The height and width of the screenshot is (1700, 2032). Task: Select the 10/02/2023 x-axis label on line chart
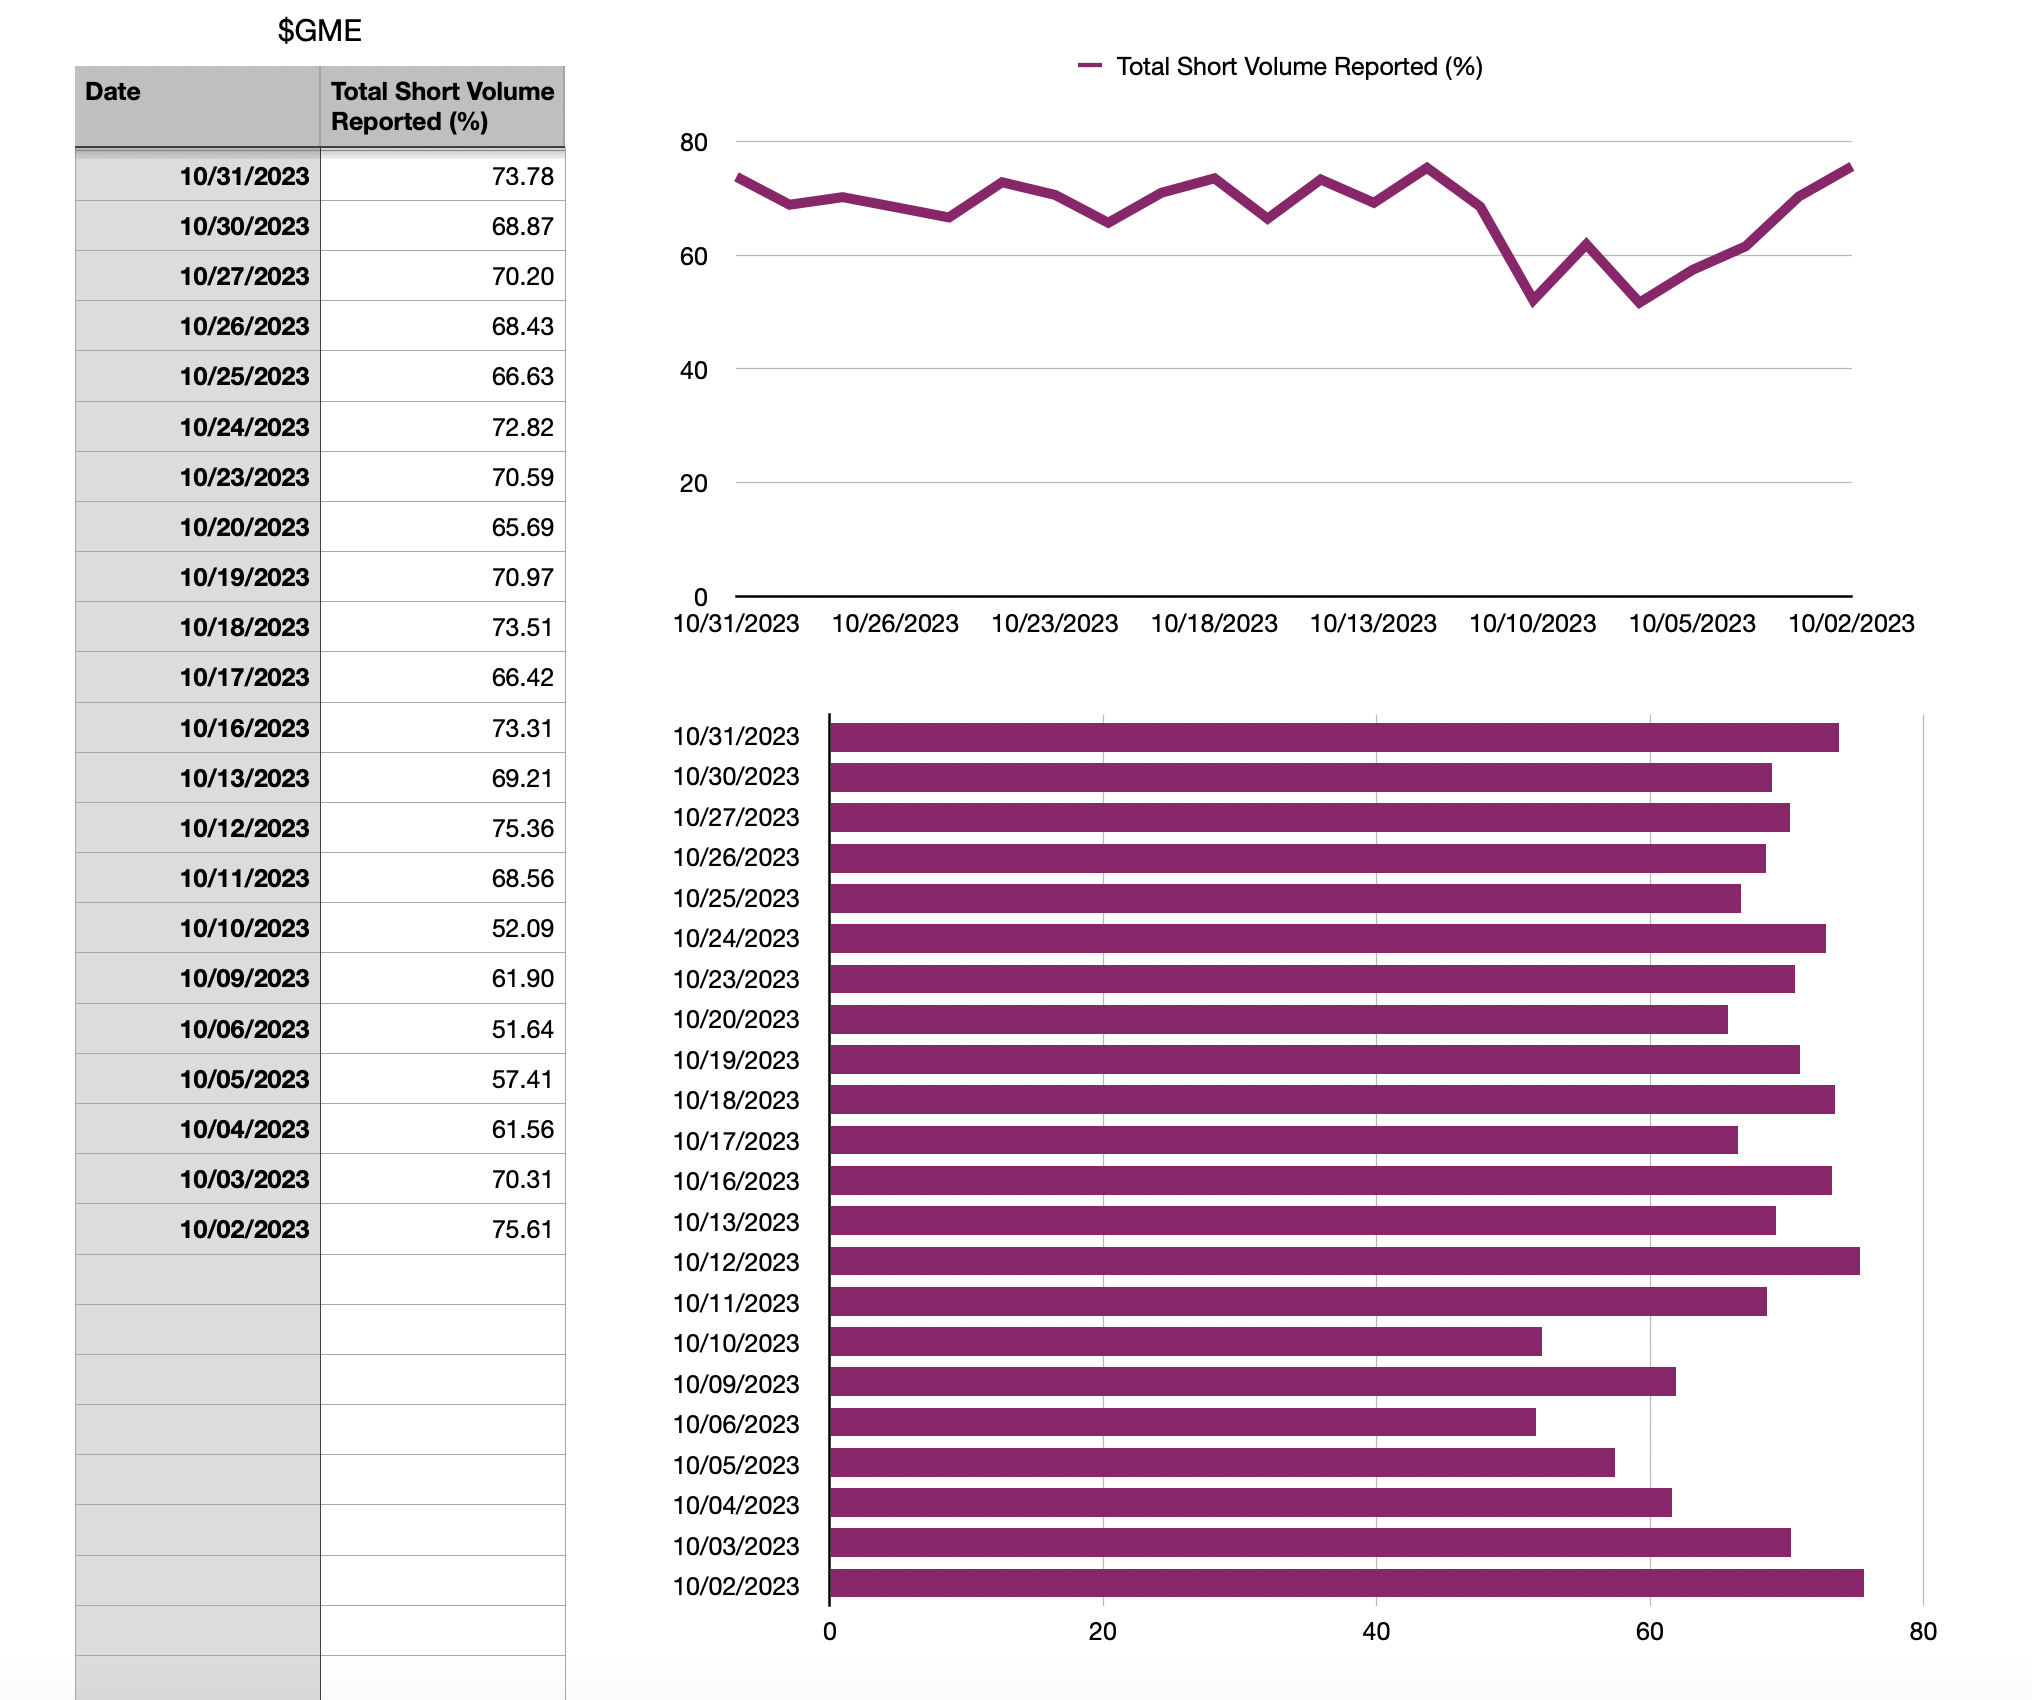(x=1851, y=623)
